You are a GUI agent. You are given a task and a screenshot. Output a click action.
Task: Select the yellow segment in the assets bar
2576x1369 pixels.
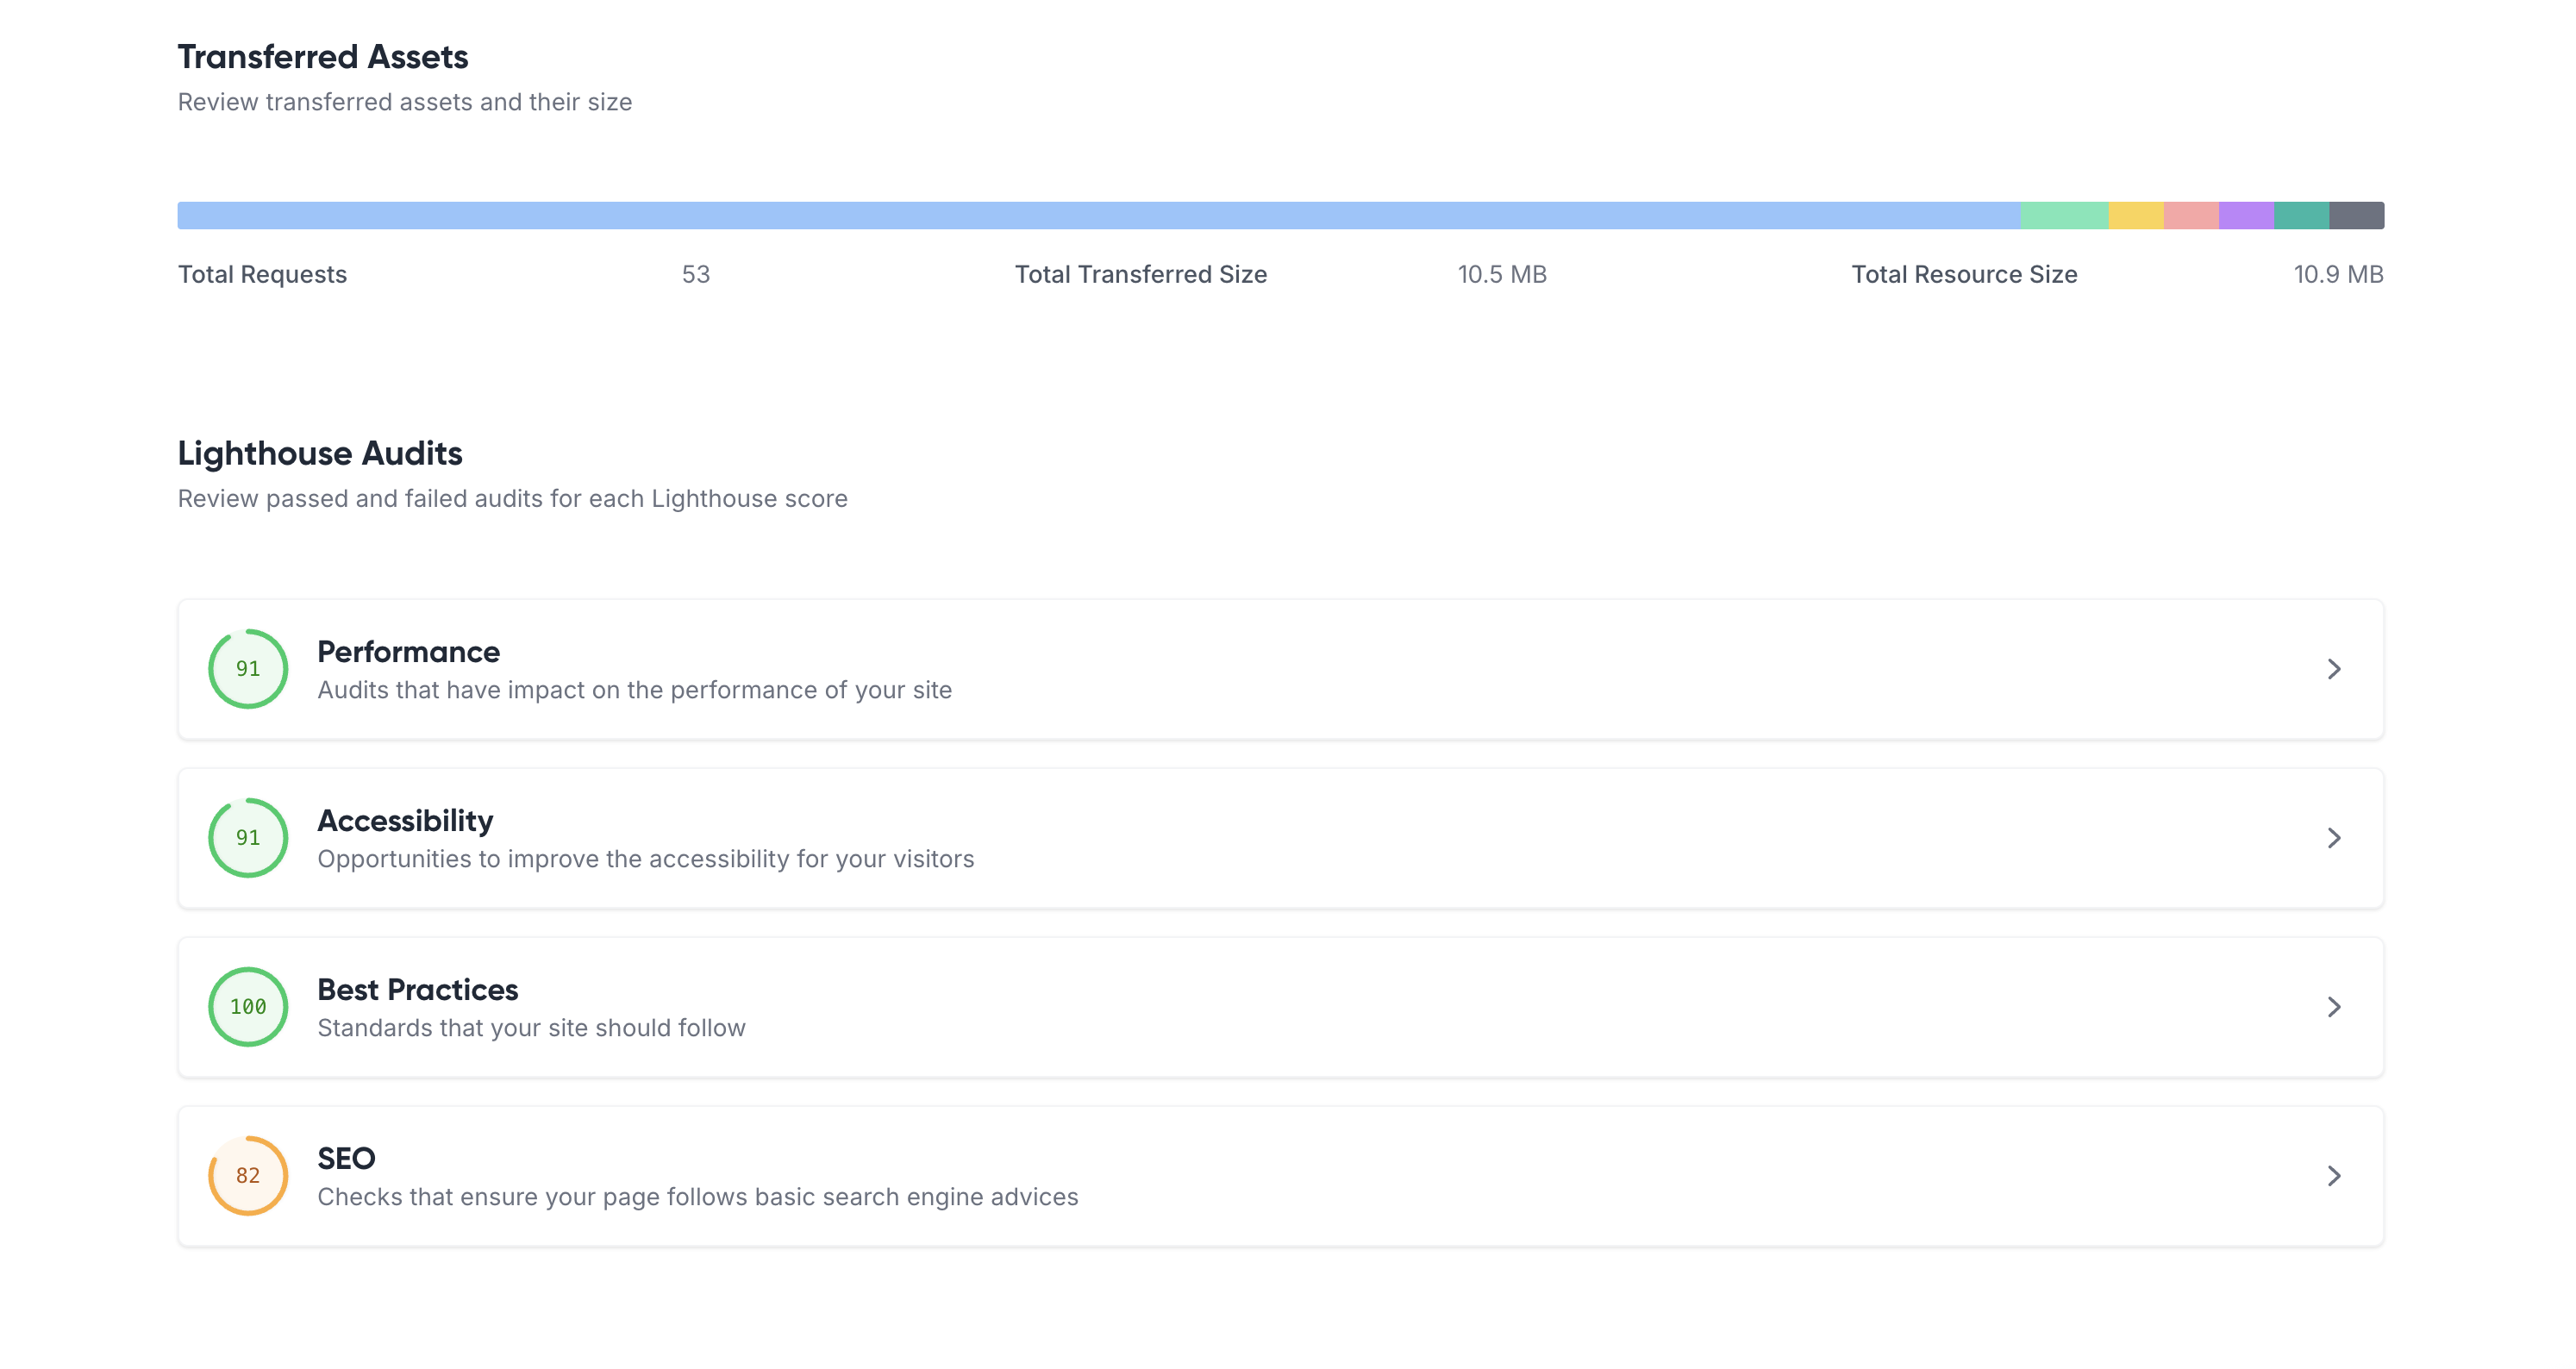point(2135,215)
